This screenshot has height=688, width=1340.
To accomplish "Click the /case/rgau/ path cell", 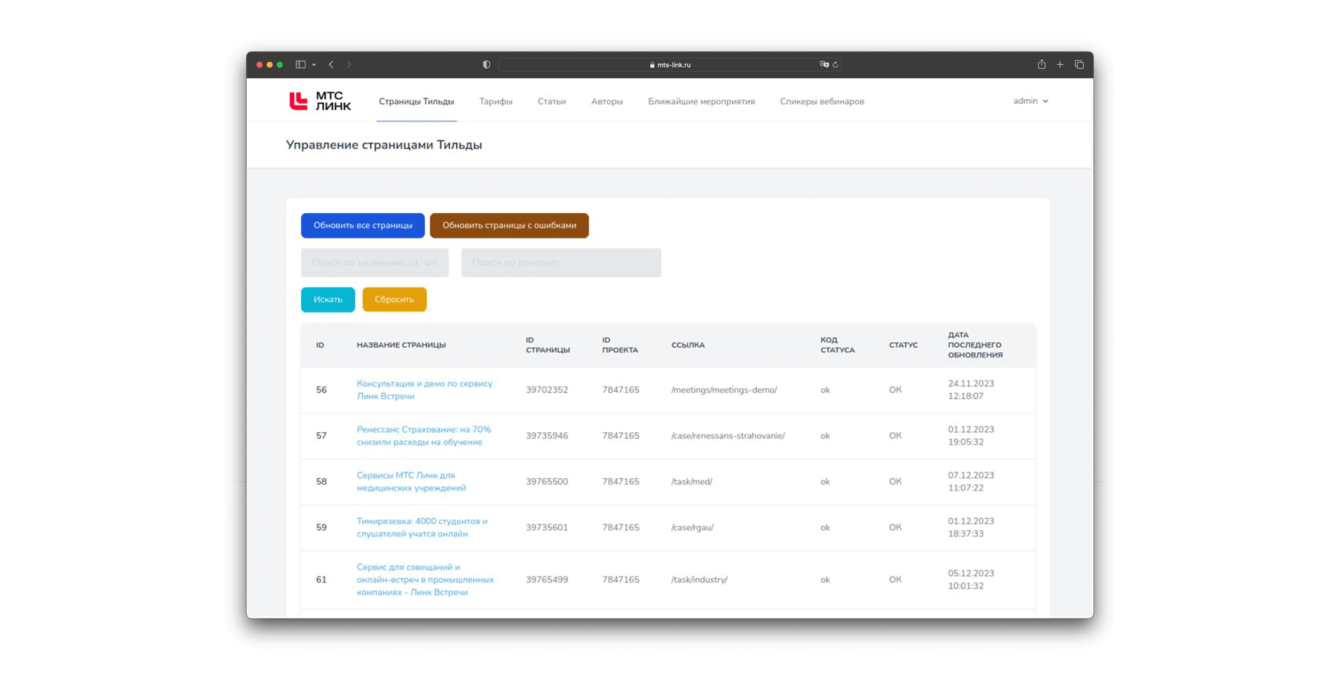I will pos(693,527).
